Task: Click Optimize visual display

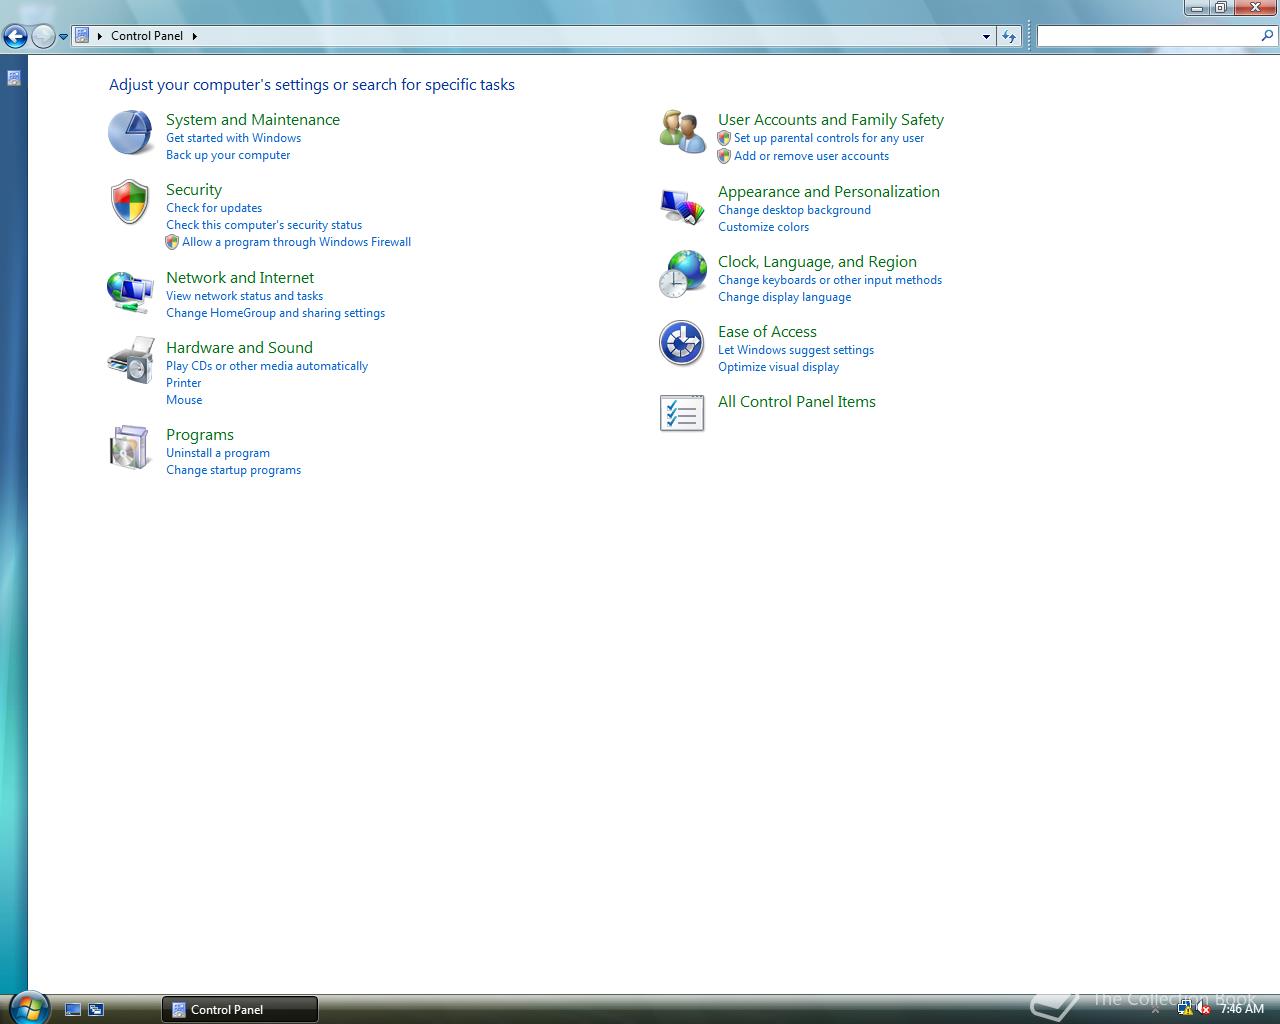Action: click(x=778, y=367)
